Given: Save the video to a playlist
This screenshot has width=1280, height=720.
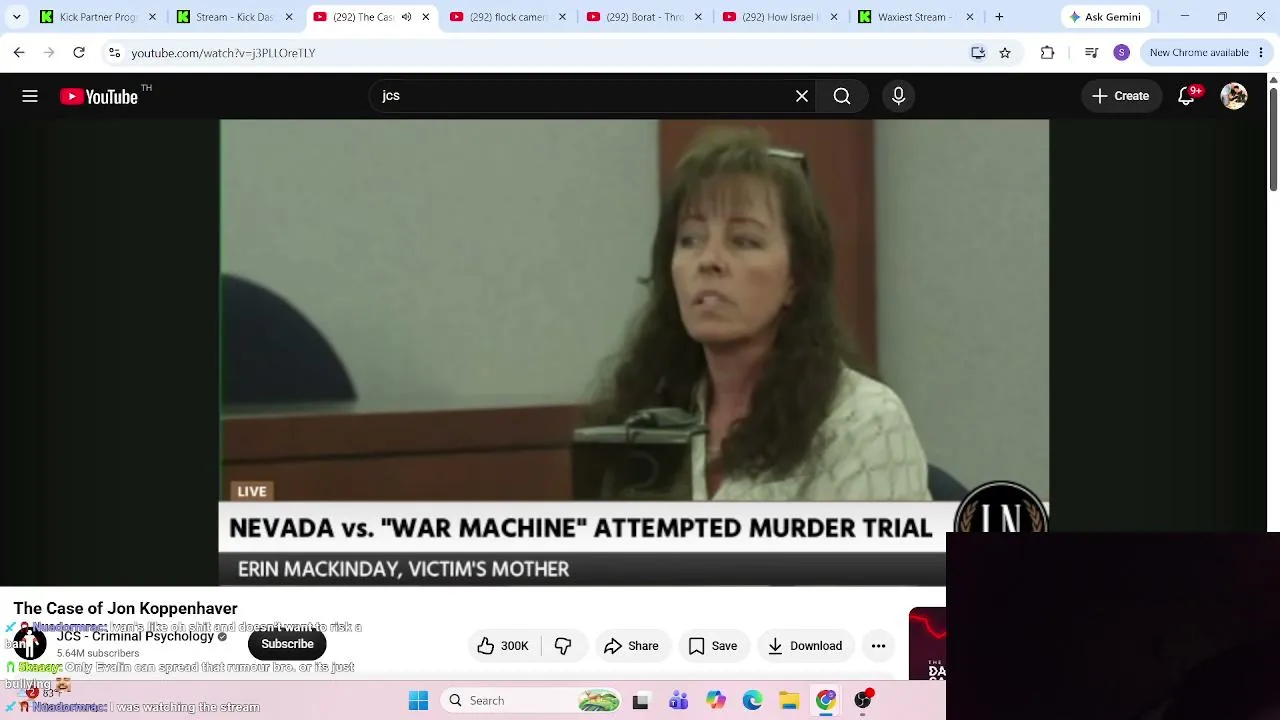Looking at the screenshot, I should (x=713, y=646).
